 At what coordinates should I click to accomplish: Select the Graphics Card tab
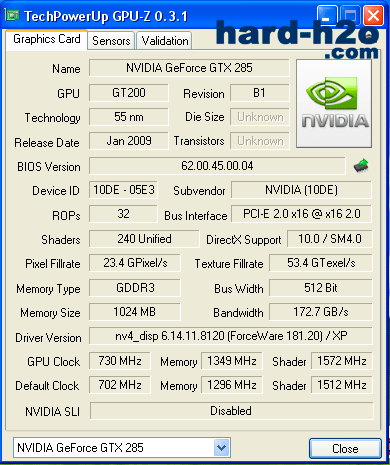(47, 39)
